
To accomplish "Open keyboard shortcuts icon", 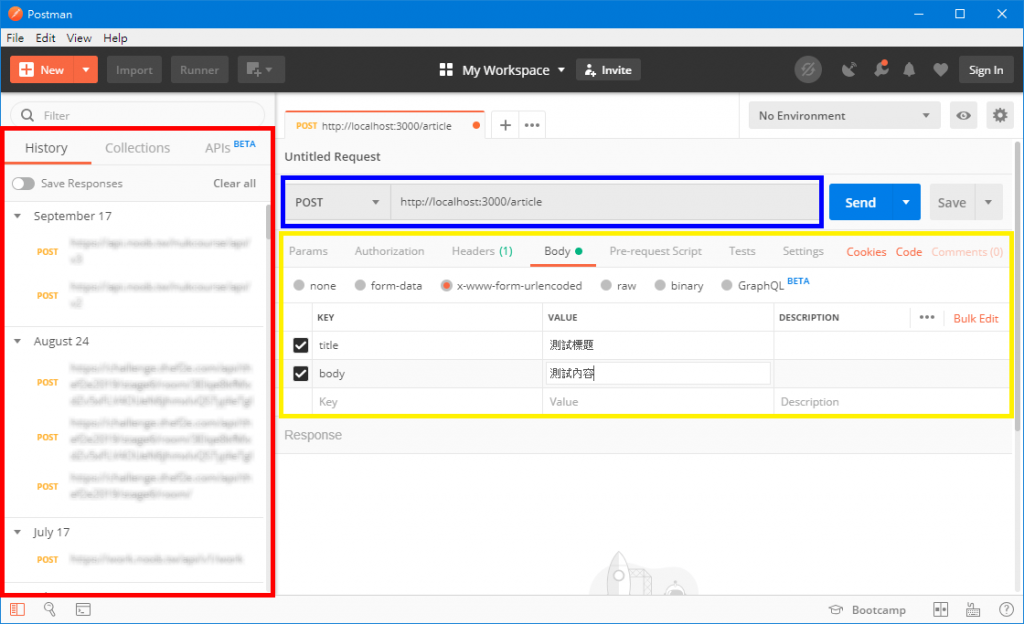I will 973,610.
